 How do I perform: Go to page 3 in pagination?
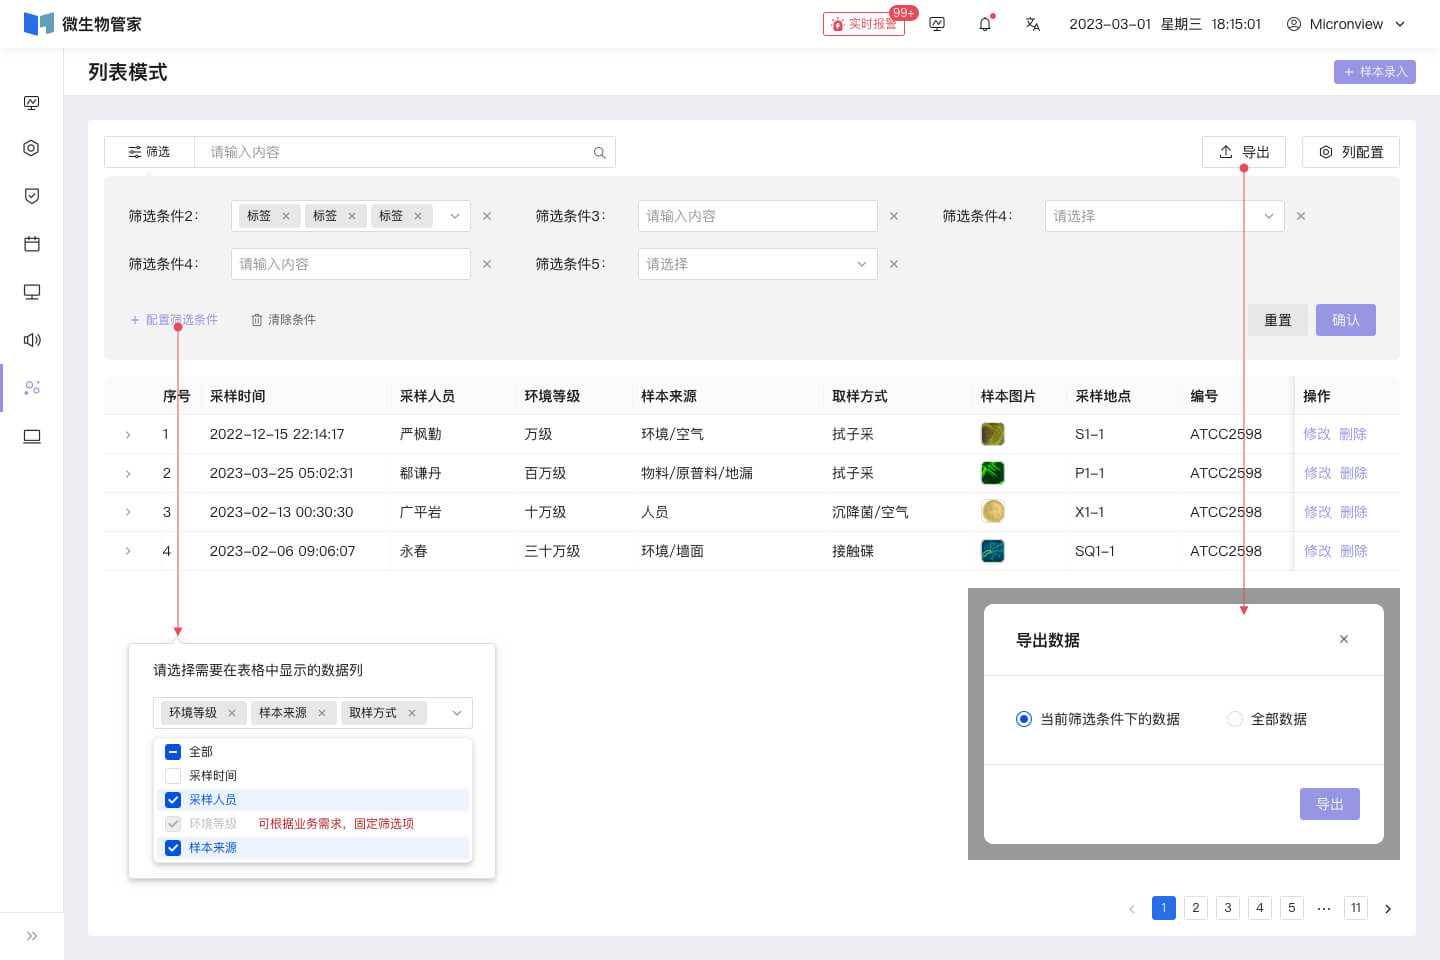point(1227,908)
